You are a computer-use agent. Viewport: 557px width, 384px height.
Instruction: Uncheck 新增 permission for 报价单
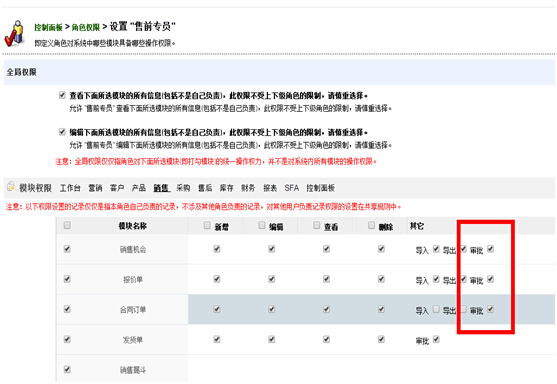coord(217,279)
